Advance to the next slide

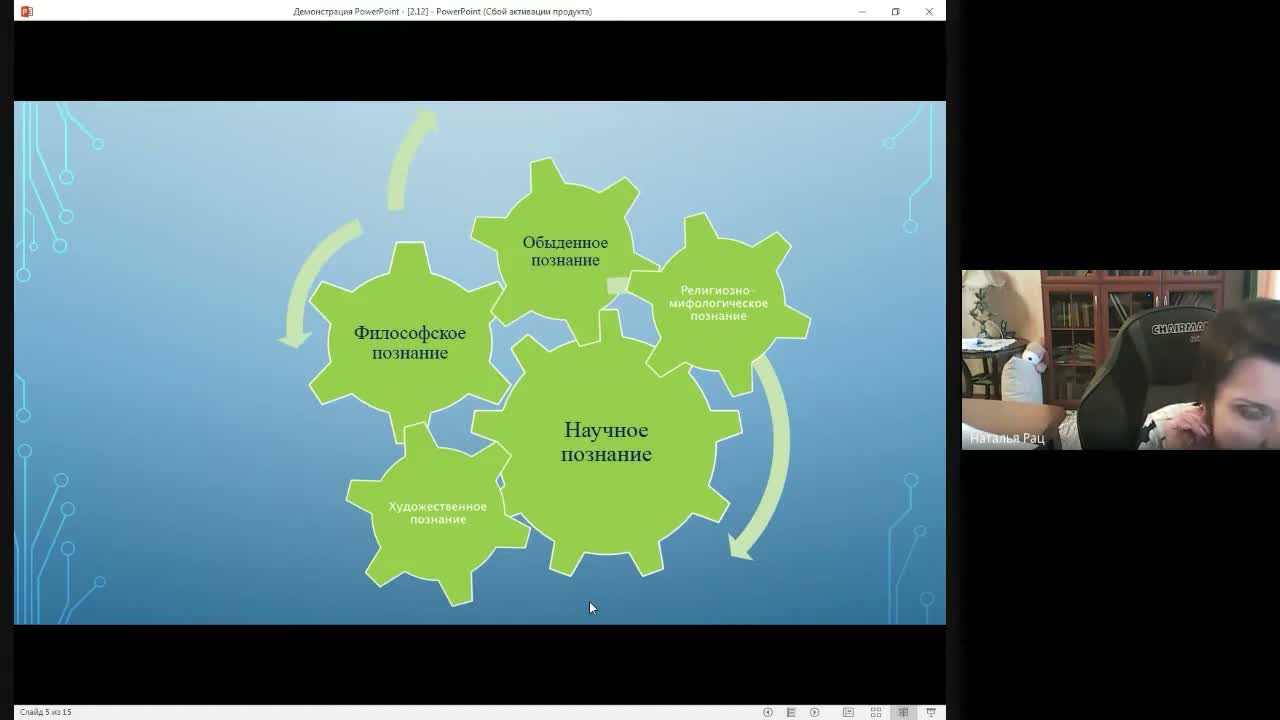(814, 712)
